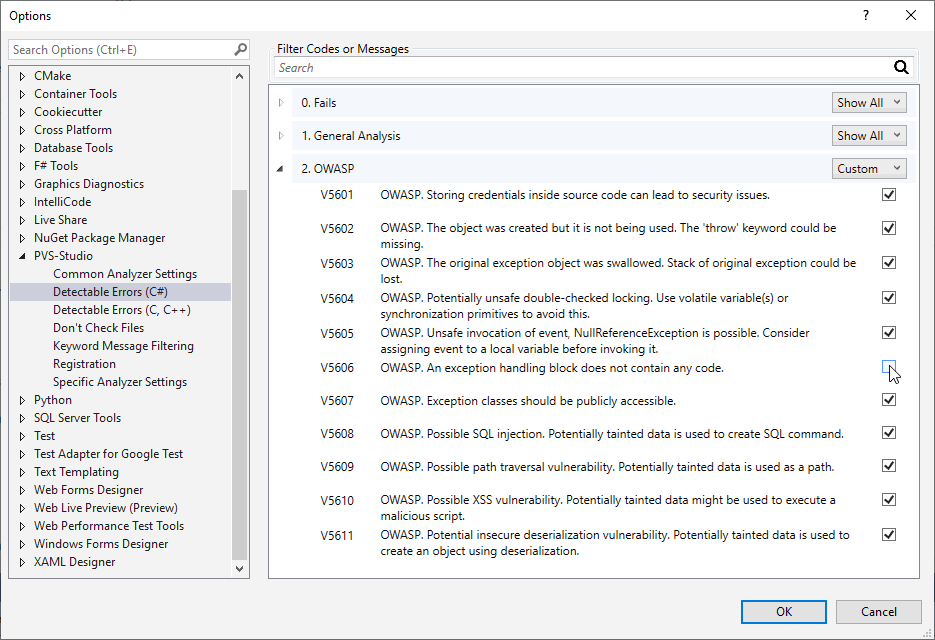Select Web Performance Test Tools item
The width and height of the screenshot is (935, 640).
109,525
